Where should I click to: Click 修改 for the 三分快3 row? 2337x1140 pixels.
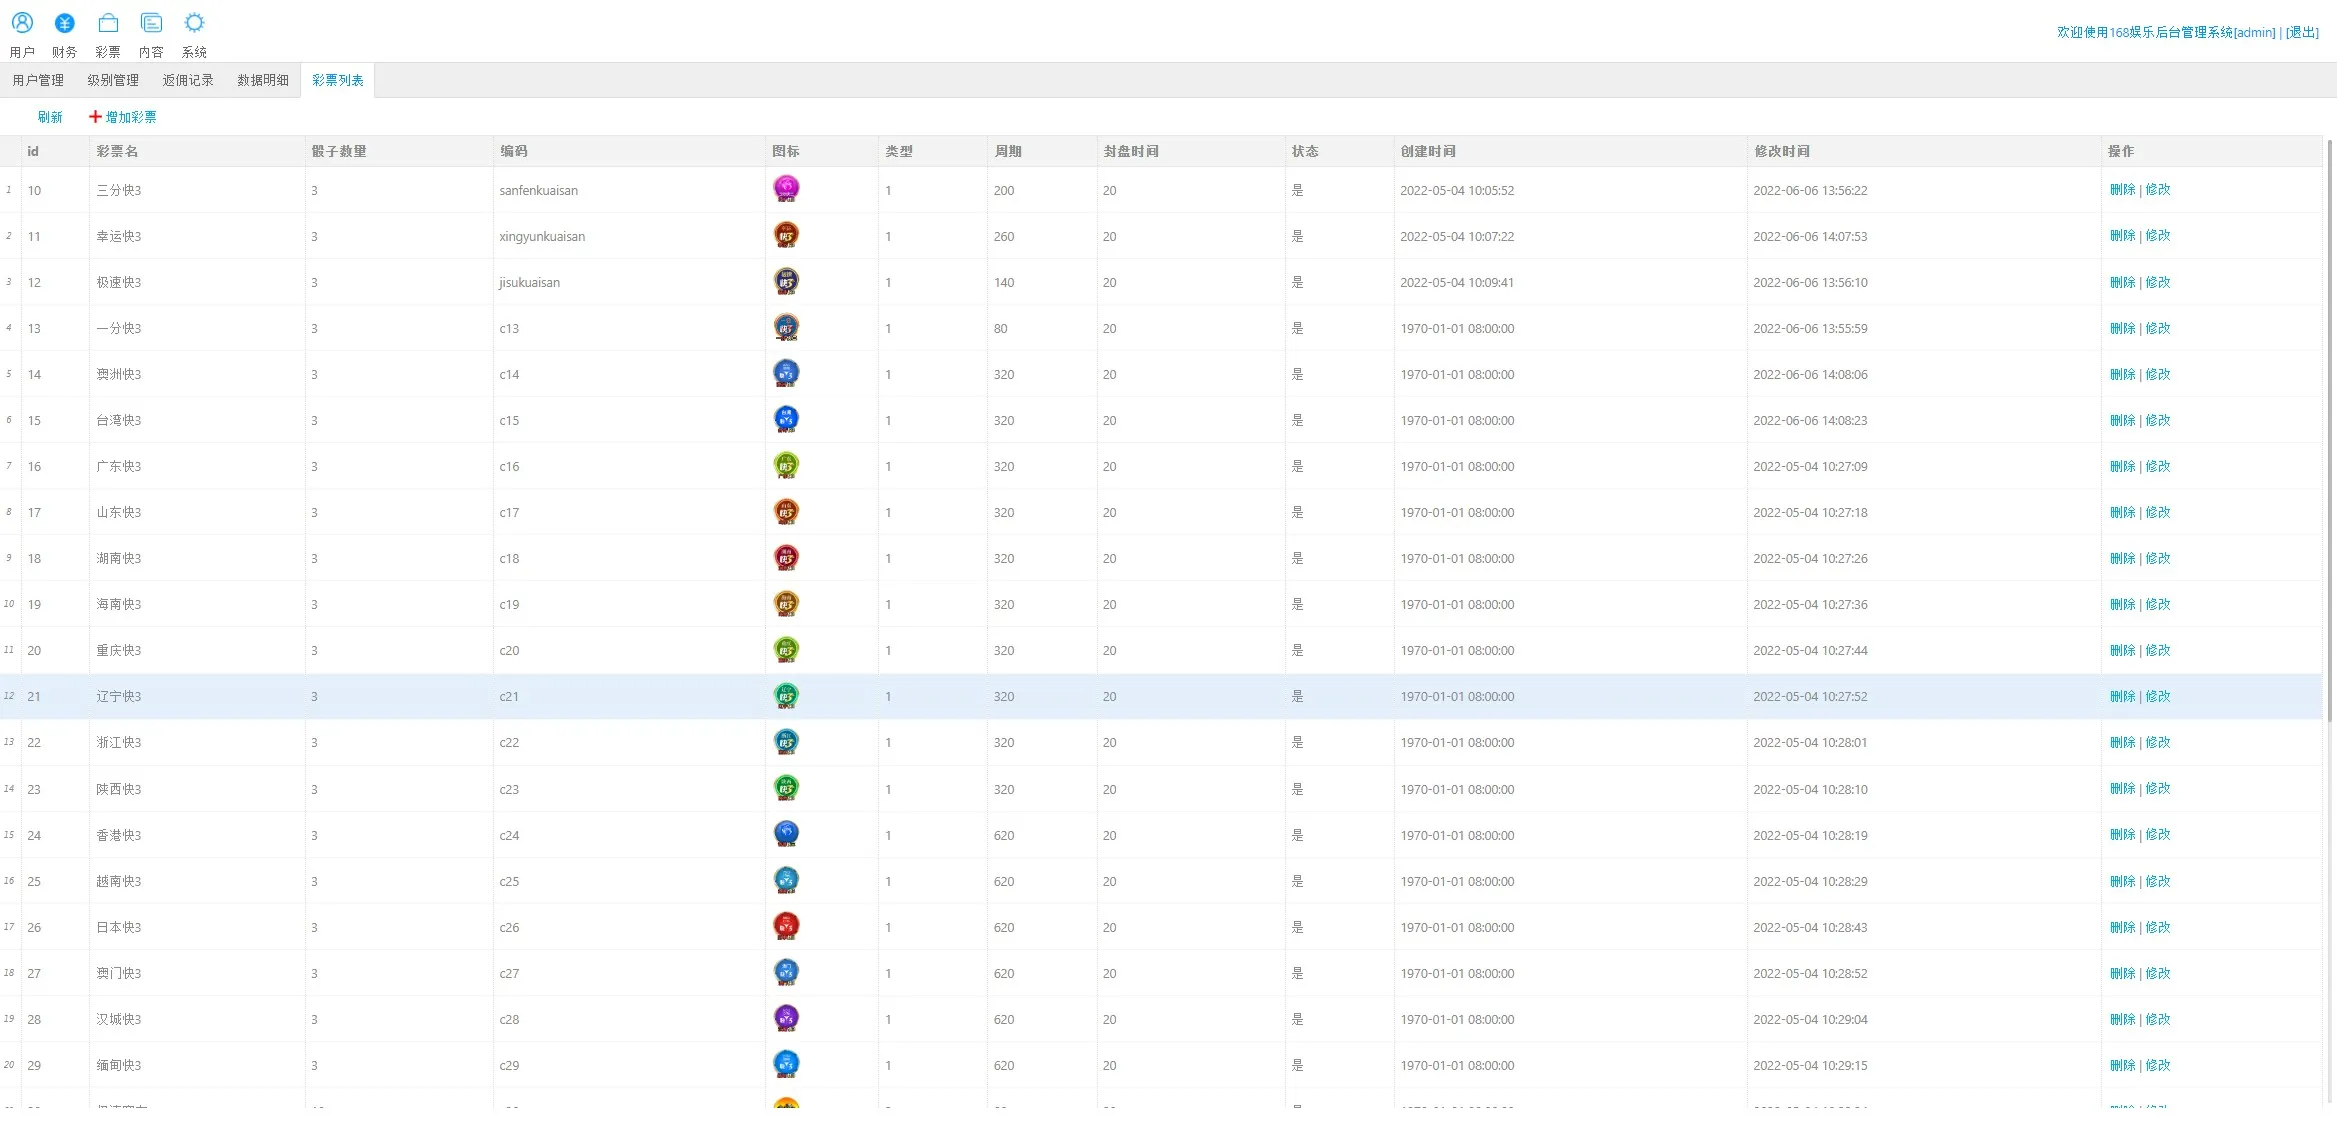tap(2158, 190)
